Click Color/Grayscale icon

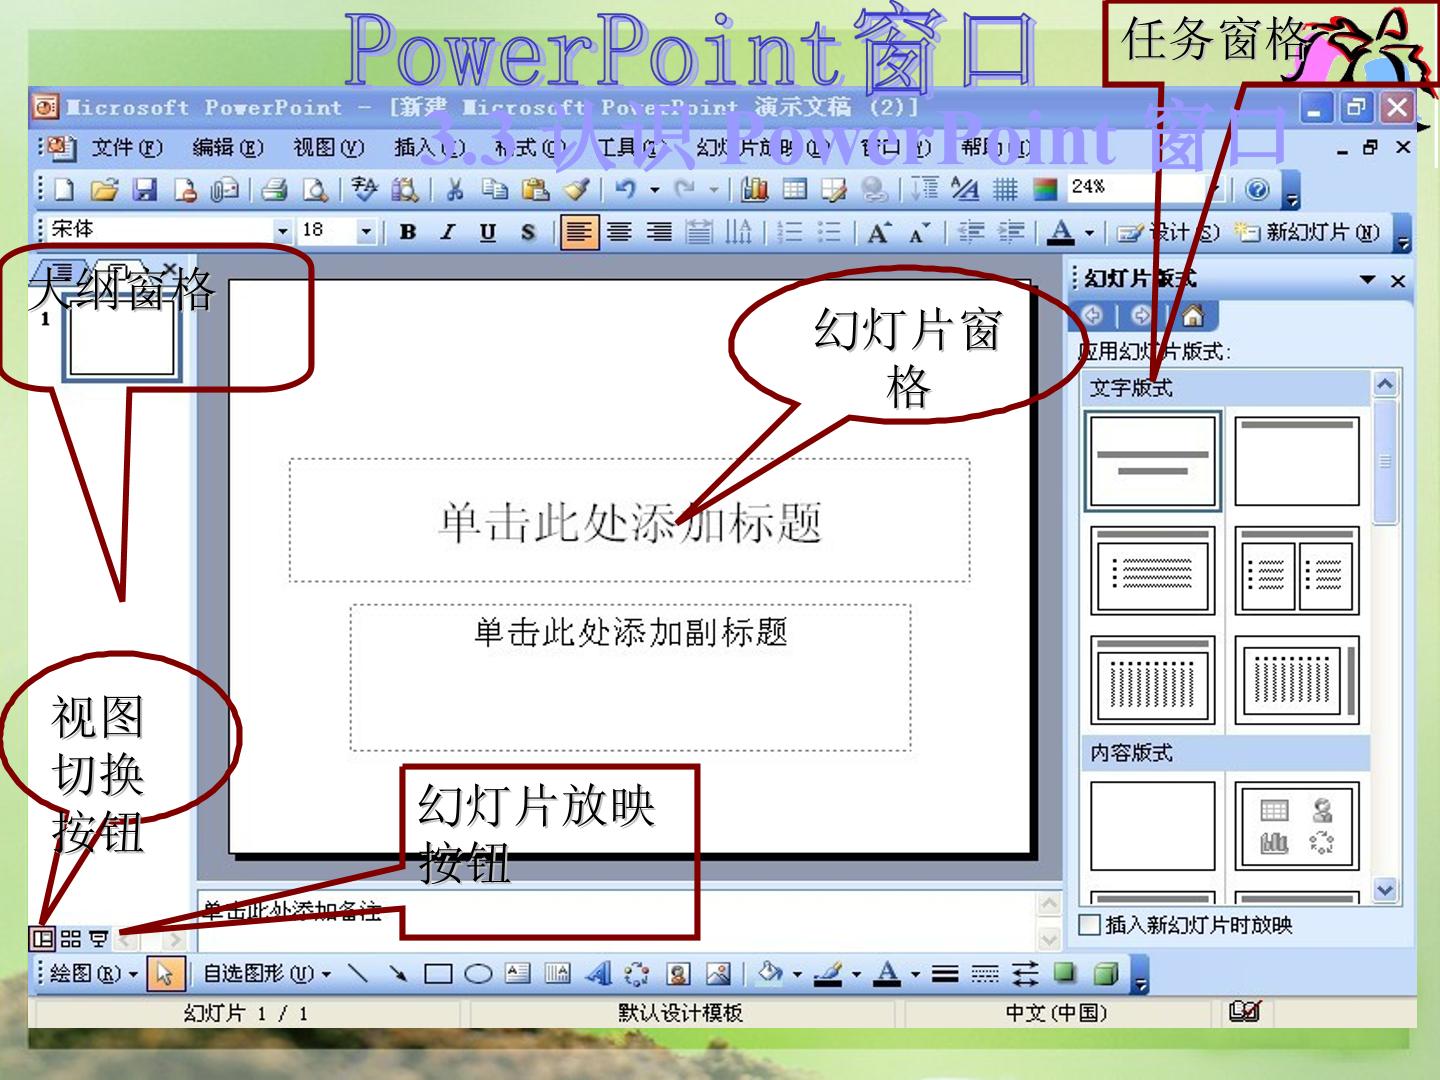(x=1045, y=189)
